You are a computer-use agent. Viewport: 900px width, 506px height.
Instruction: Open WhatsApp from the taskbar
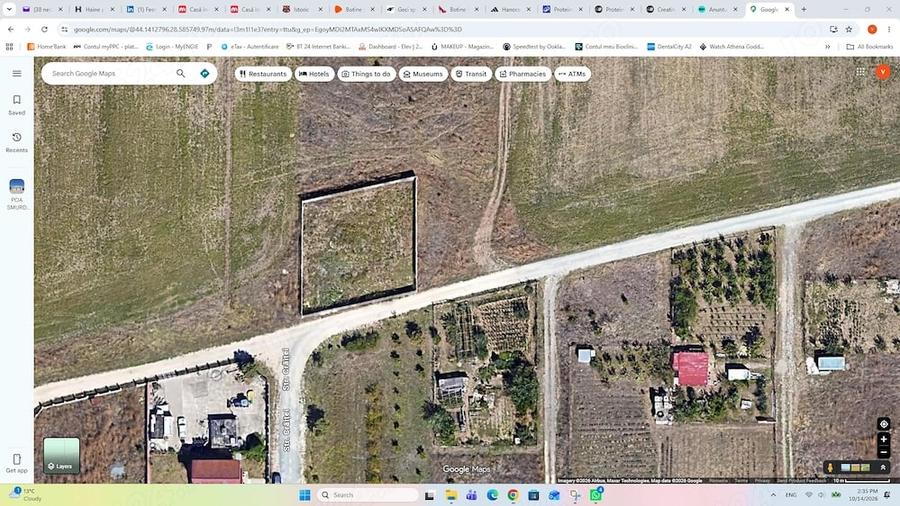point(596,495)
